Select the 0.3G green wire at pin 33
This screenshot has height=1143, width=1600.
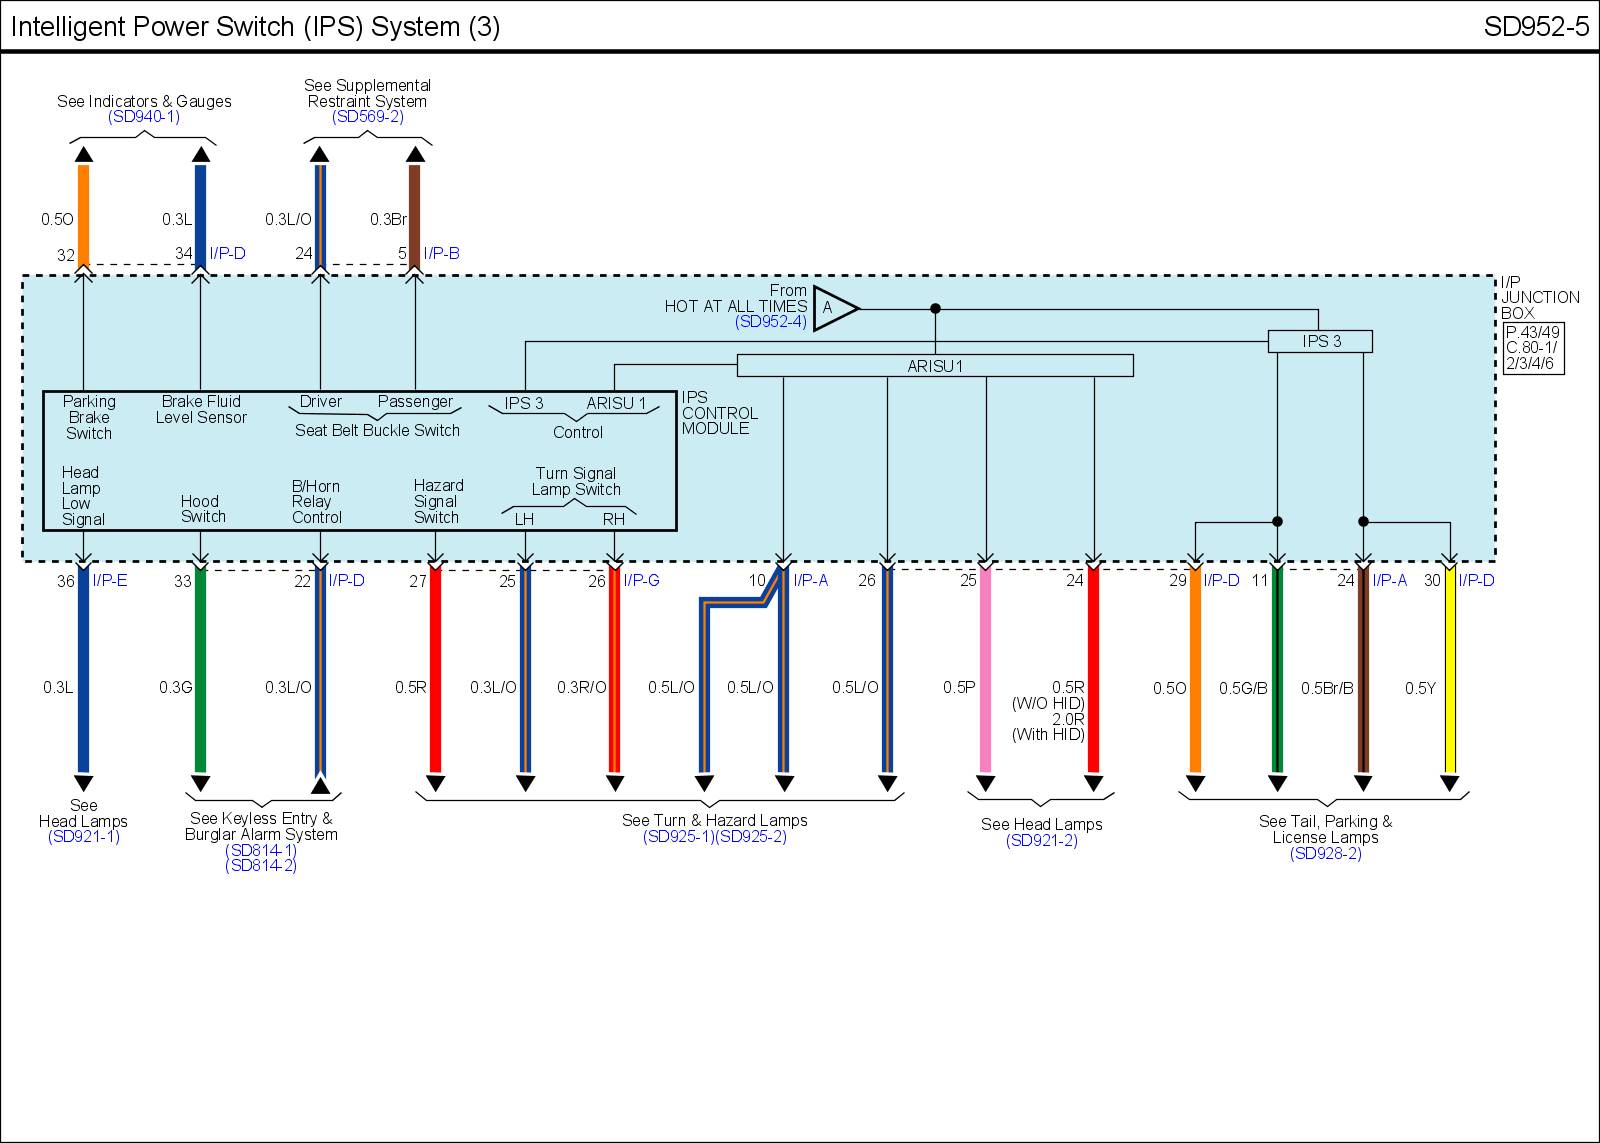(200, 670)
